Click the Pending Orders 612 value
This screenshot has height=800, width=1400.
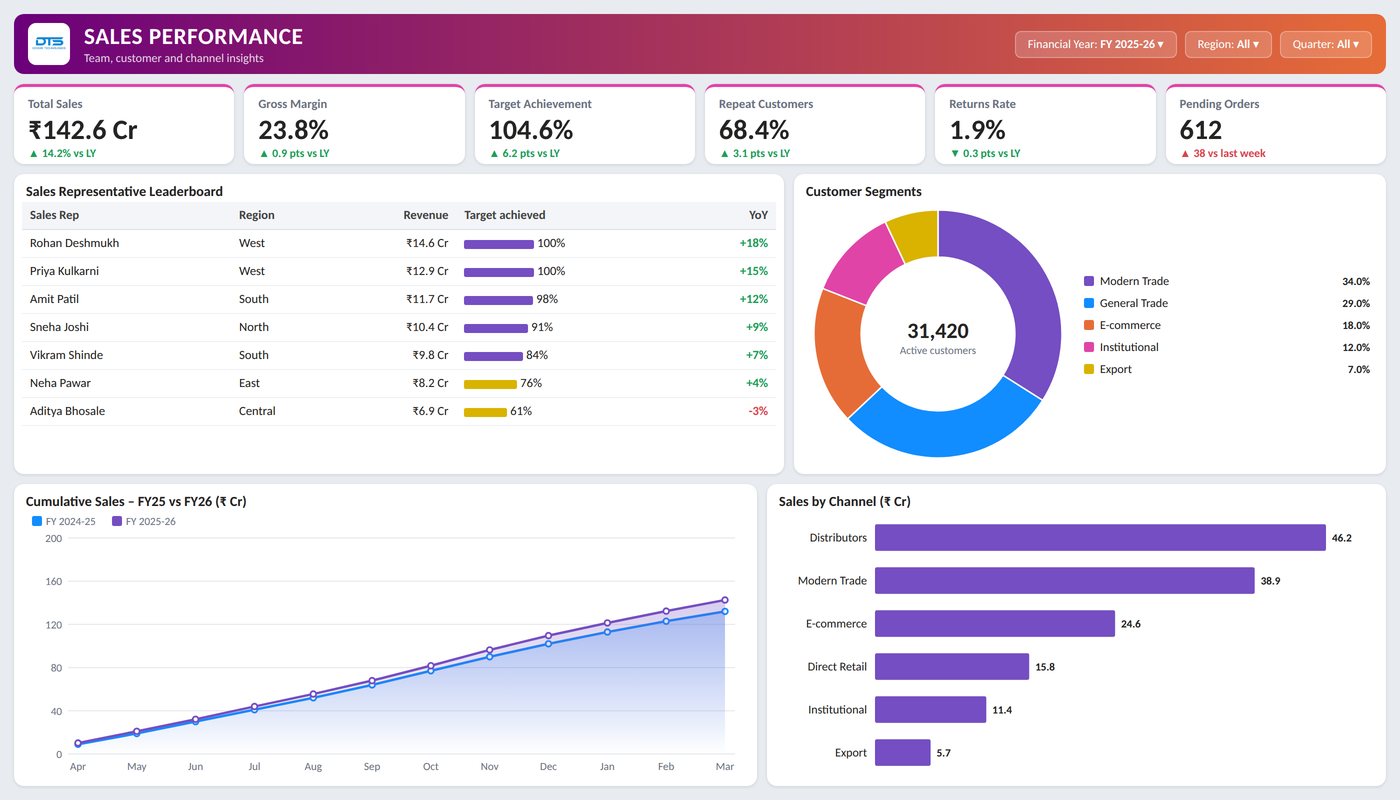tap(1201, 130)
